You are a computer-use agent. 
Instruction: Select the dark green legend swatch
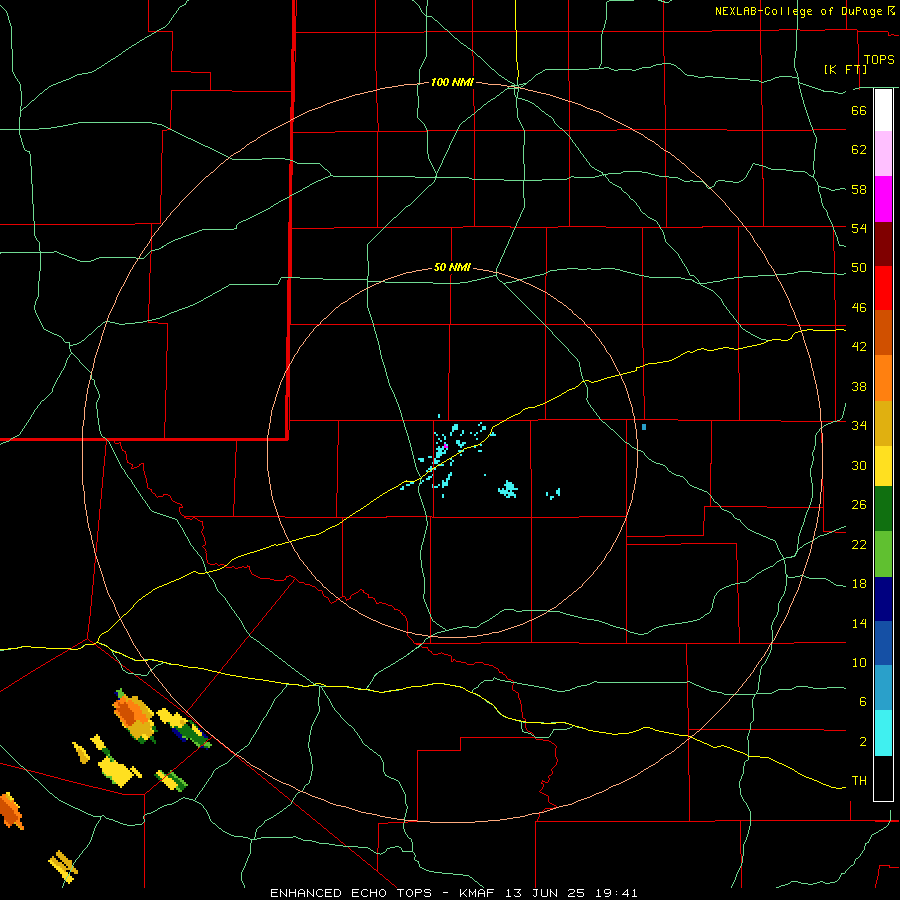tap(883, 509)
